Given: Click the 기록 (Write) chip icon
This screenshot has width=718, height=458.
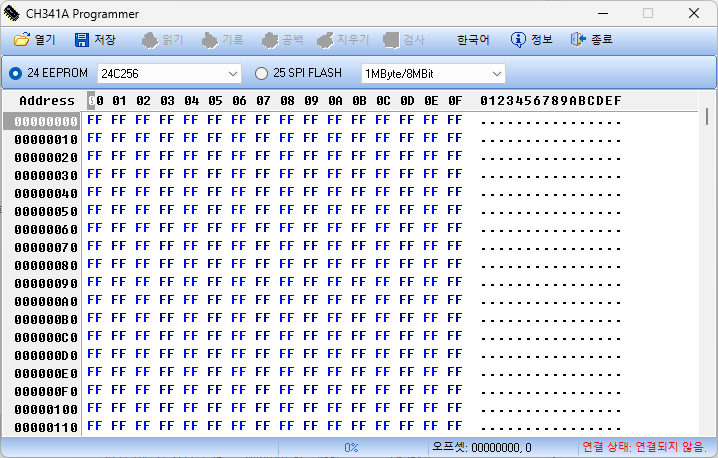Looking at the screenshot, I should coord(210,40).
